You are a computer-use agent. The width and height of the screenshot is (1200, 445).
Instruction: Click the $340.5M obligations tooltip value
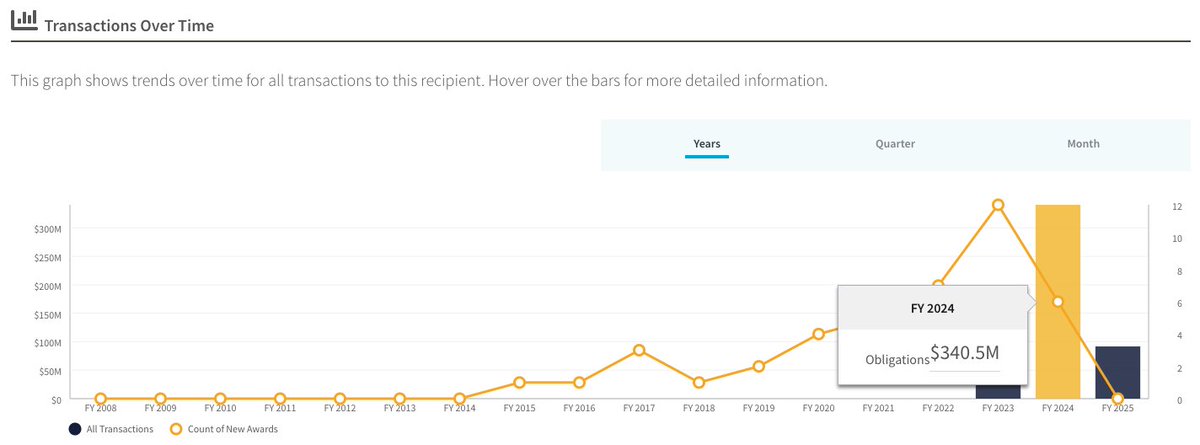point(965,352)
